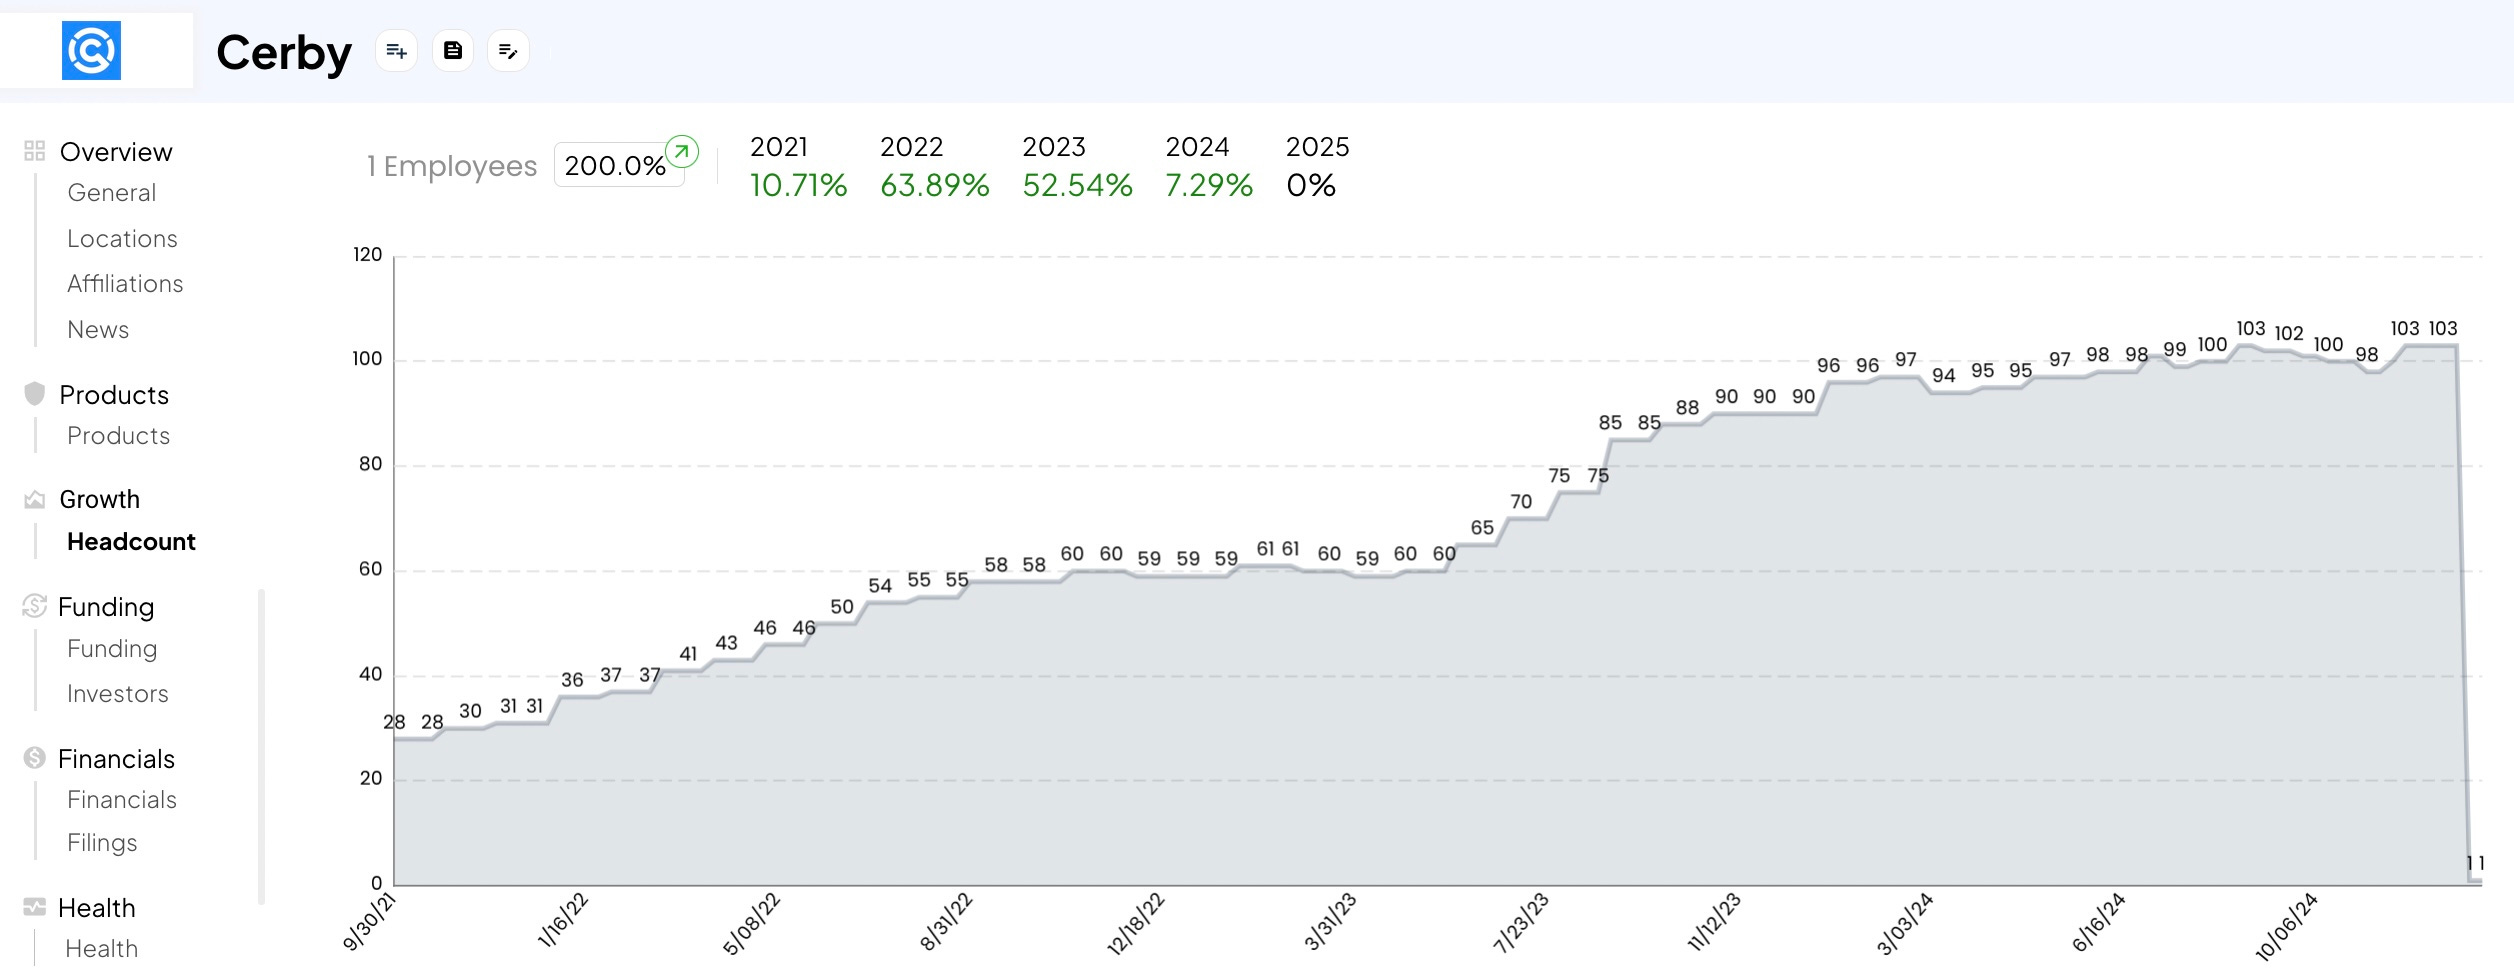2514x974 pixels.
Task: Select the Headcount page
Action: click(131, 542)
